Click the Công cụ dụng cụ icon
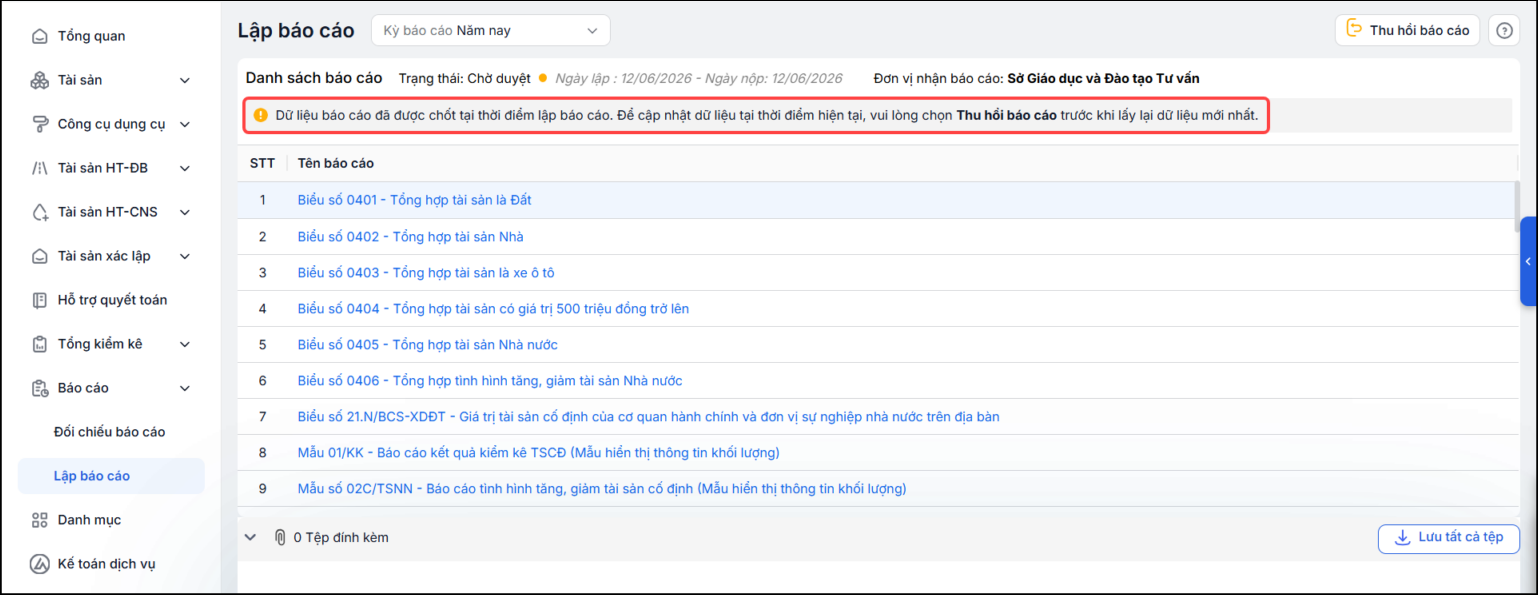Viewport: 1538px width, 595px height. [40, 124]
